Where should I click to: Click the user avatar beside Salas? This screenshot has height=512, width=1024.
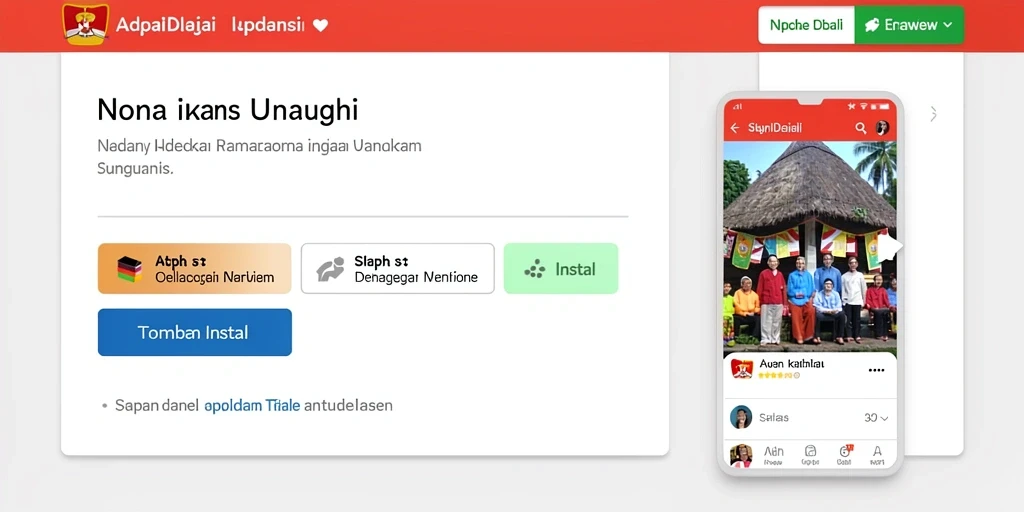coord(741,417)
